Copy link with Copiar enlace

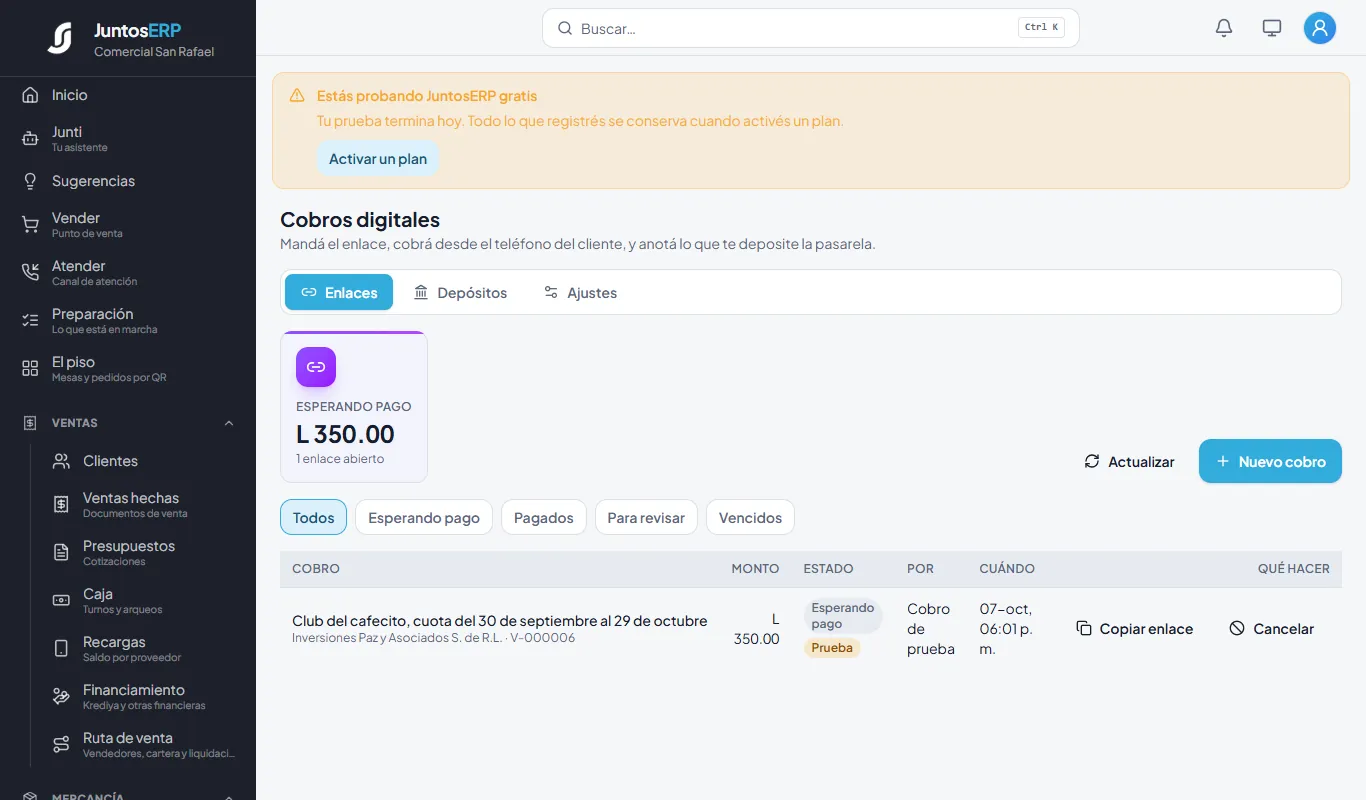[x=1135, y=628]
